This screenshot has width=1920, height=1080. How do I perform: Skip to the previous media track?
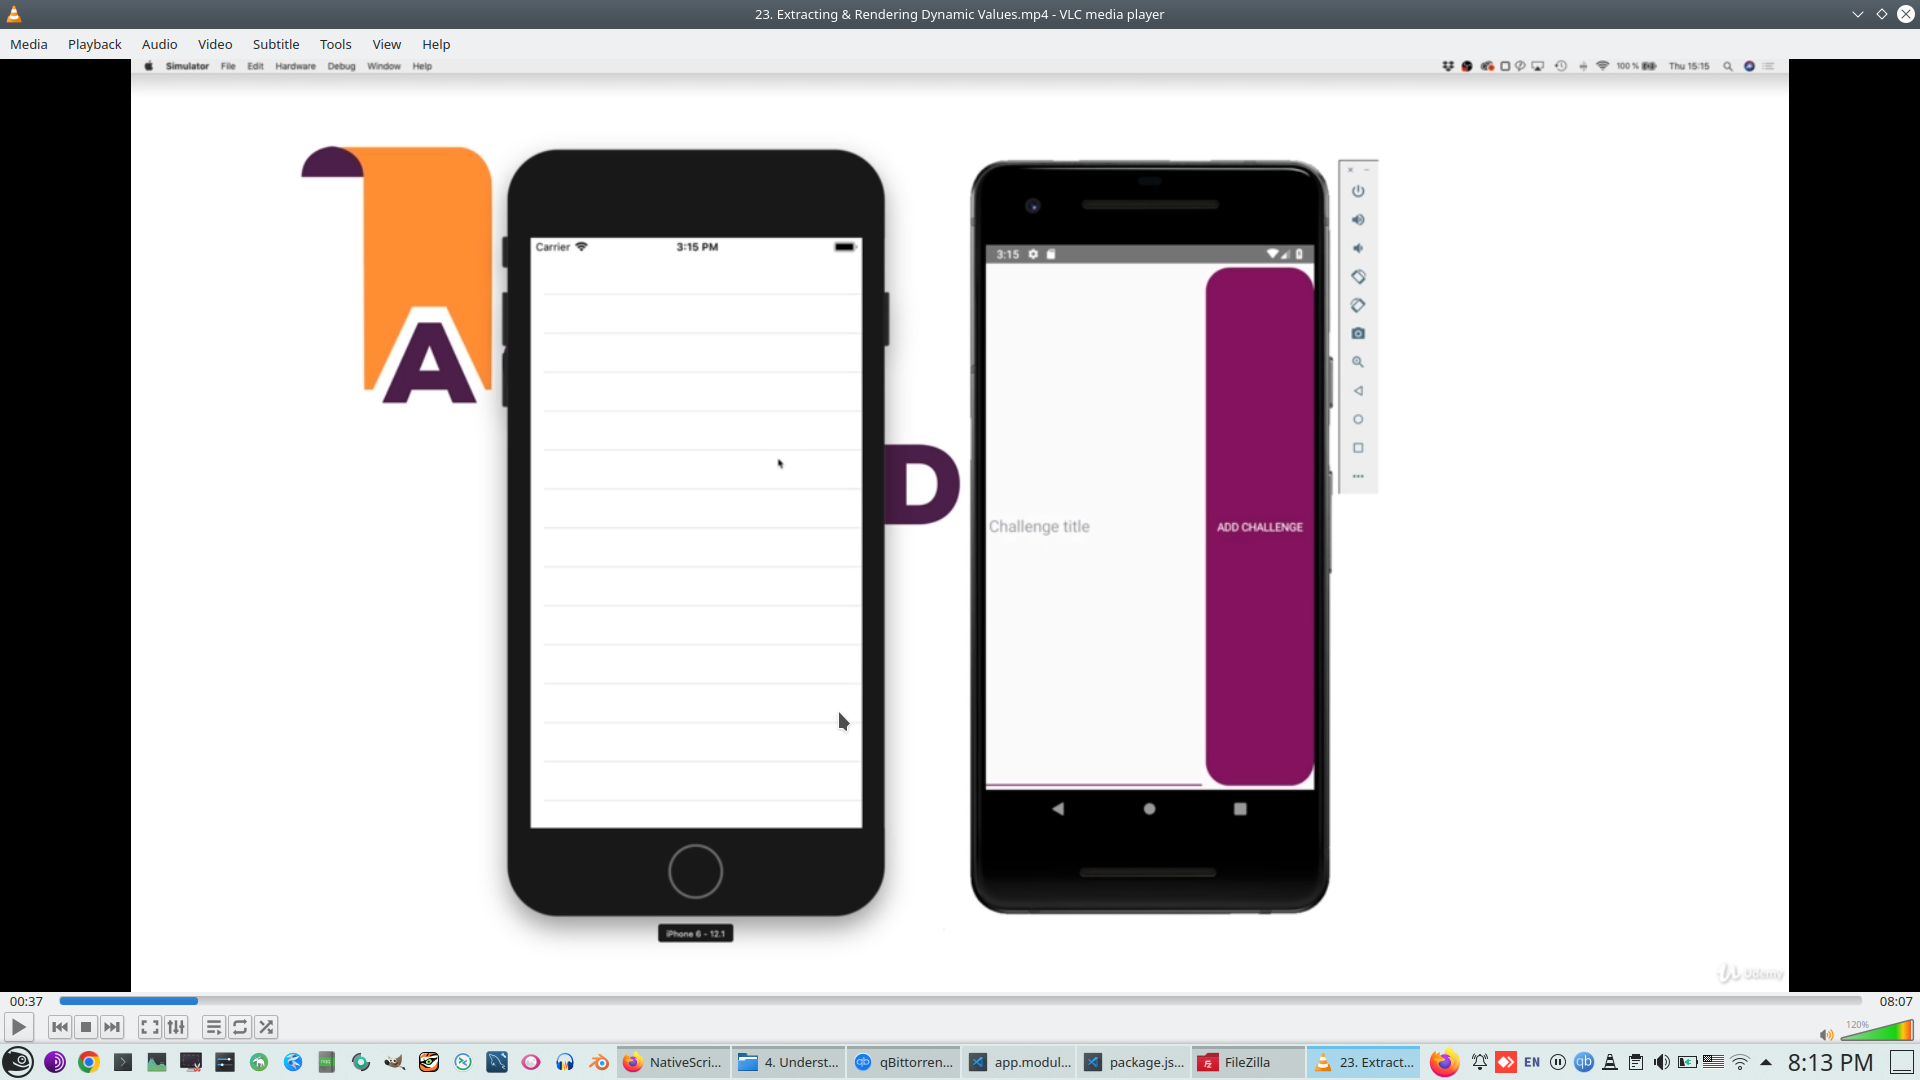60,1027
